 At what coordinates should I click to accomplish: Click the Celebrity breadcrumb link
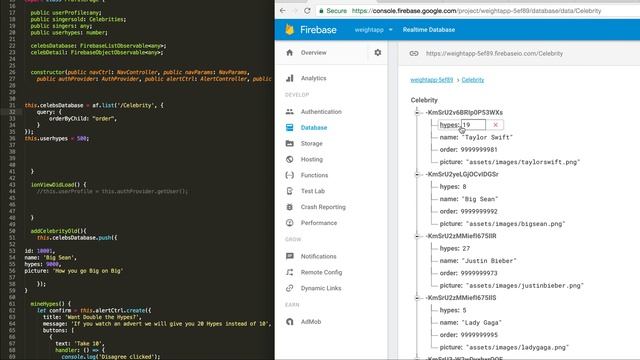pyautogui.click(x=473, y=80)
